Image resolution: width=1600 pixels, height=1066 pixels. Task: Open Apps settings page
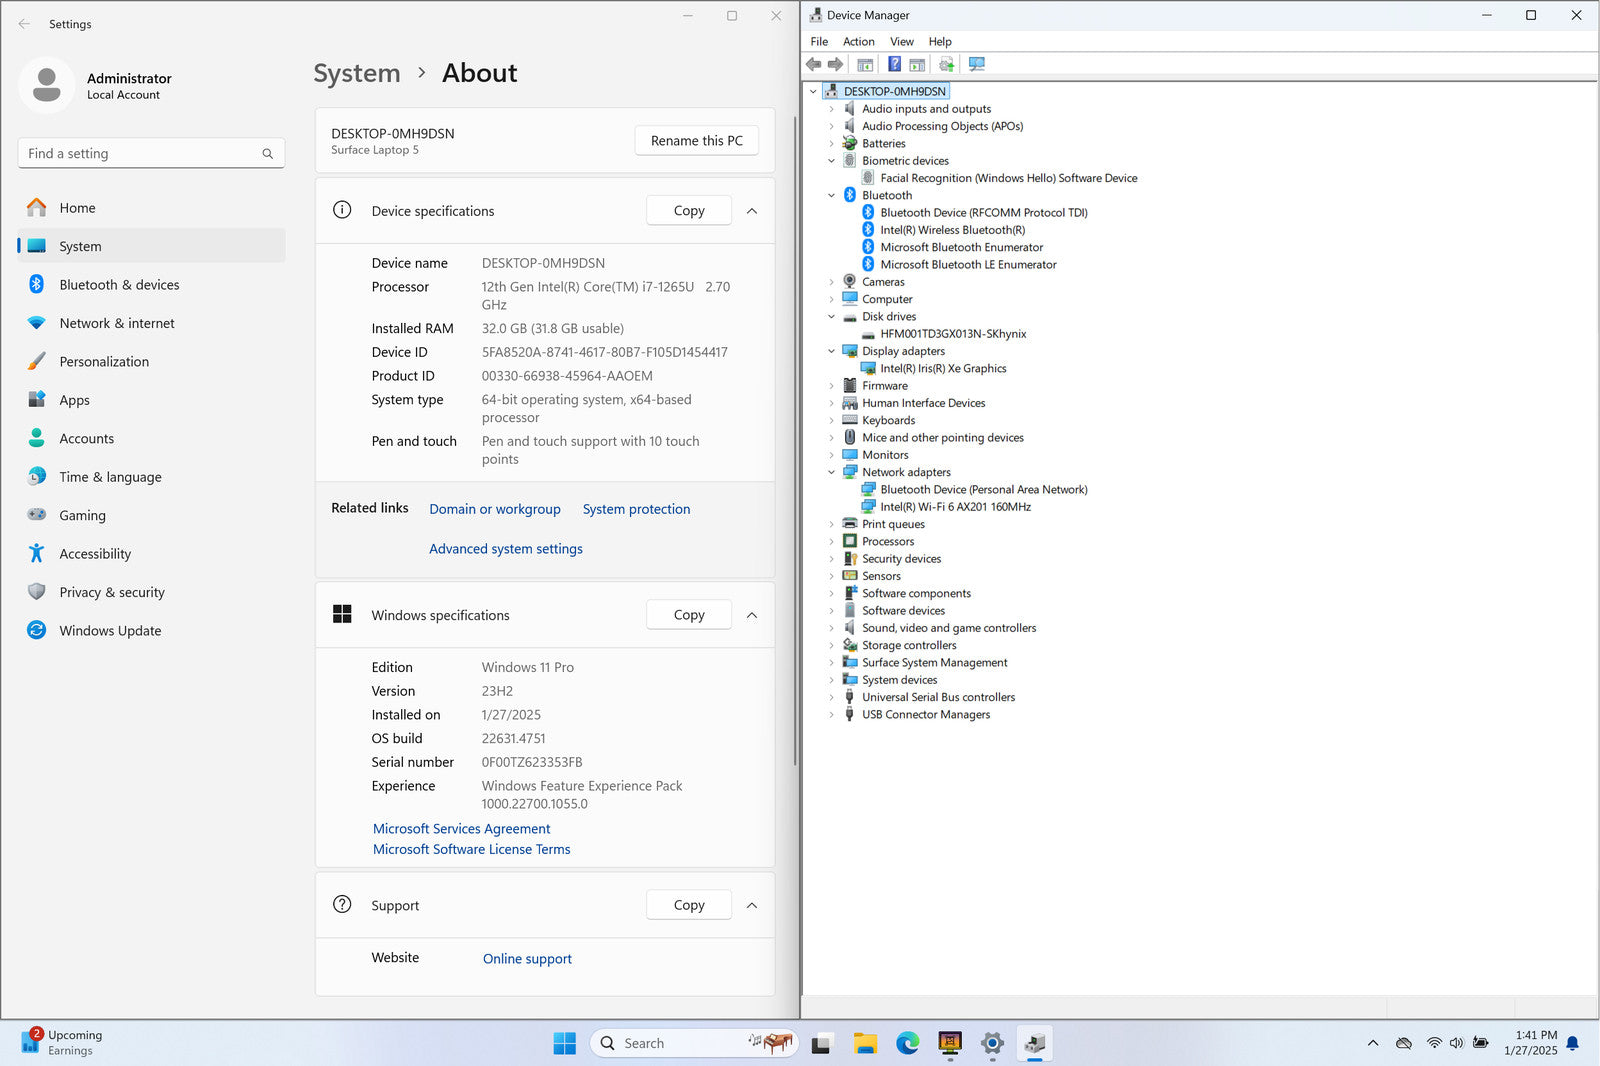pyautogui.click(x=151, y=400)
